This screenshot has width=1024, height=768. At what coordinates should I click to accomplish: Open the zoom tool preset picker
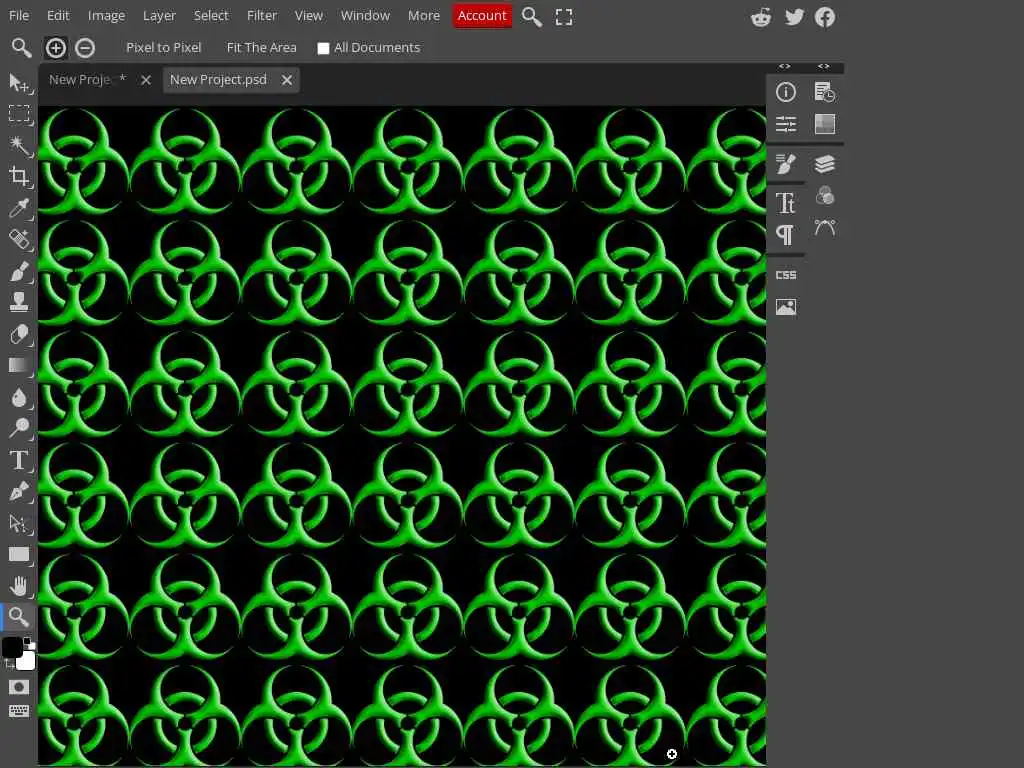pos(21,48)
